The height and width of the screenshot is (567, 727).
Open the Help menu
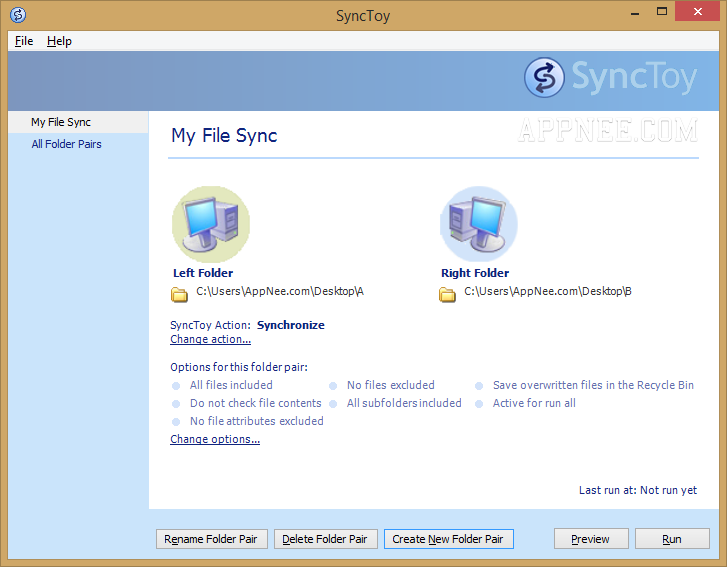[x=59, y=41]
